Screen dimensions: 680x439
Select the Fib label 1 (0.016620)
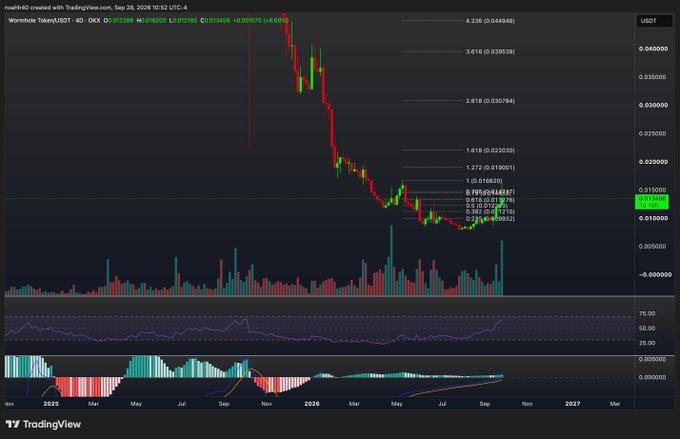pos(484,180)
